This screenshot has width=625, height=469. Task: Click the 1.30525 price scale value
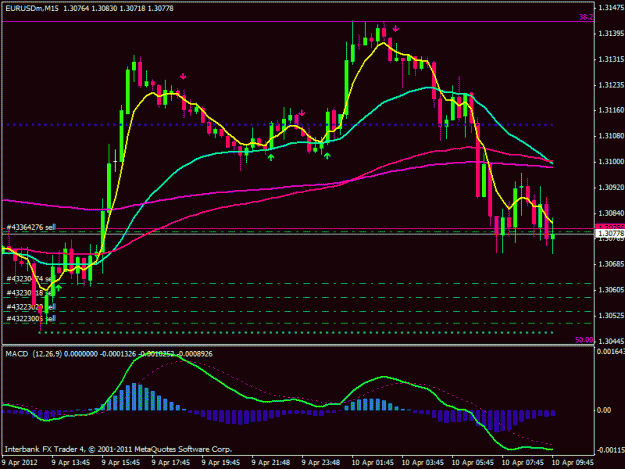click(611, 316)
